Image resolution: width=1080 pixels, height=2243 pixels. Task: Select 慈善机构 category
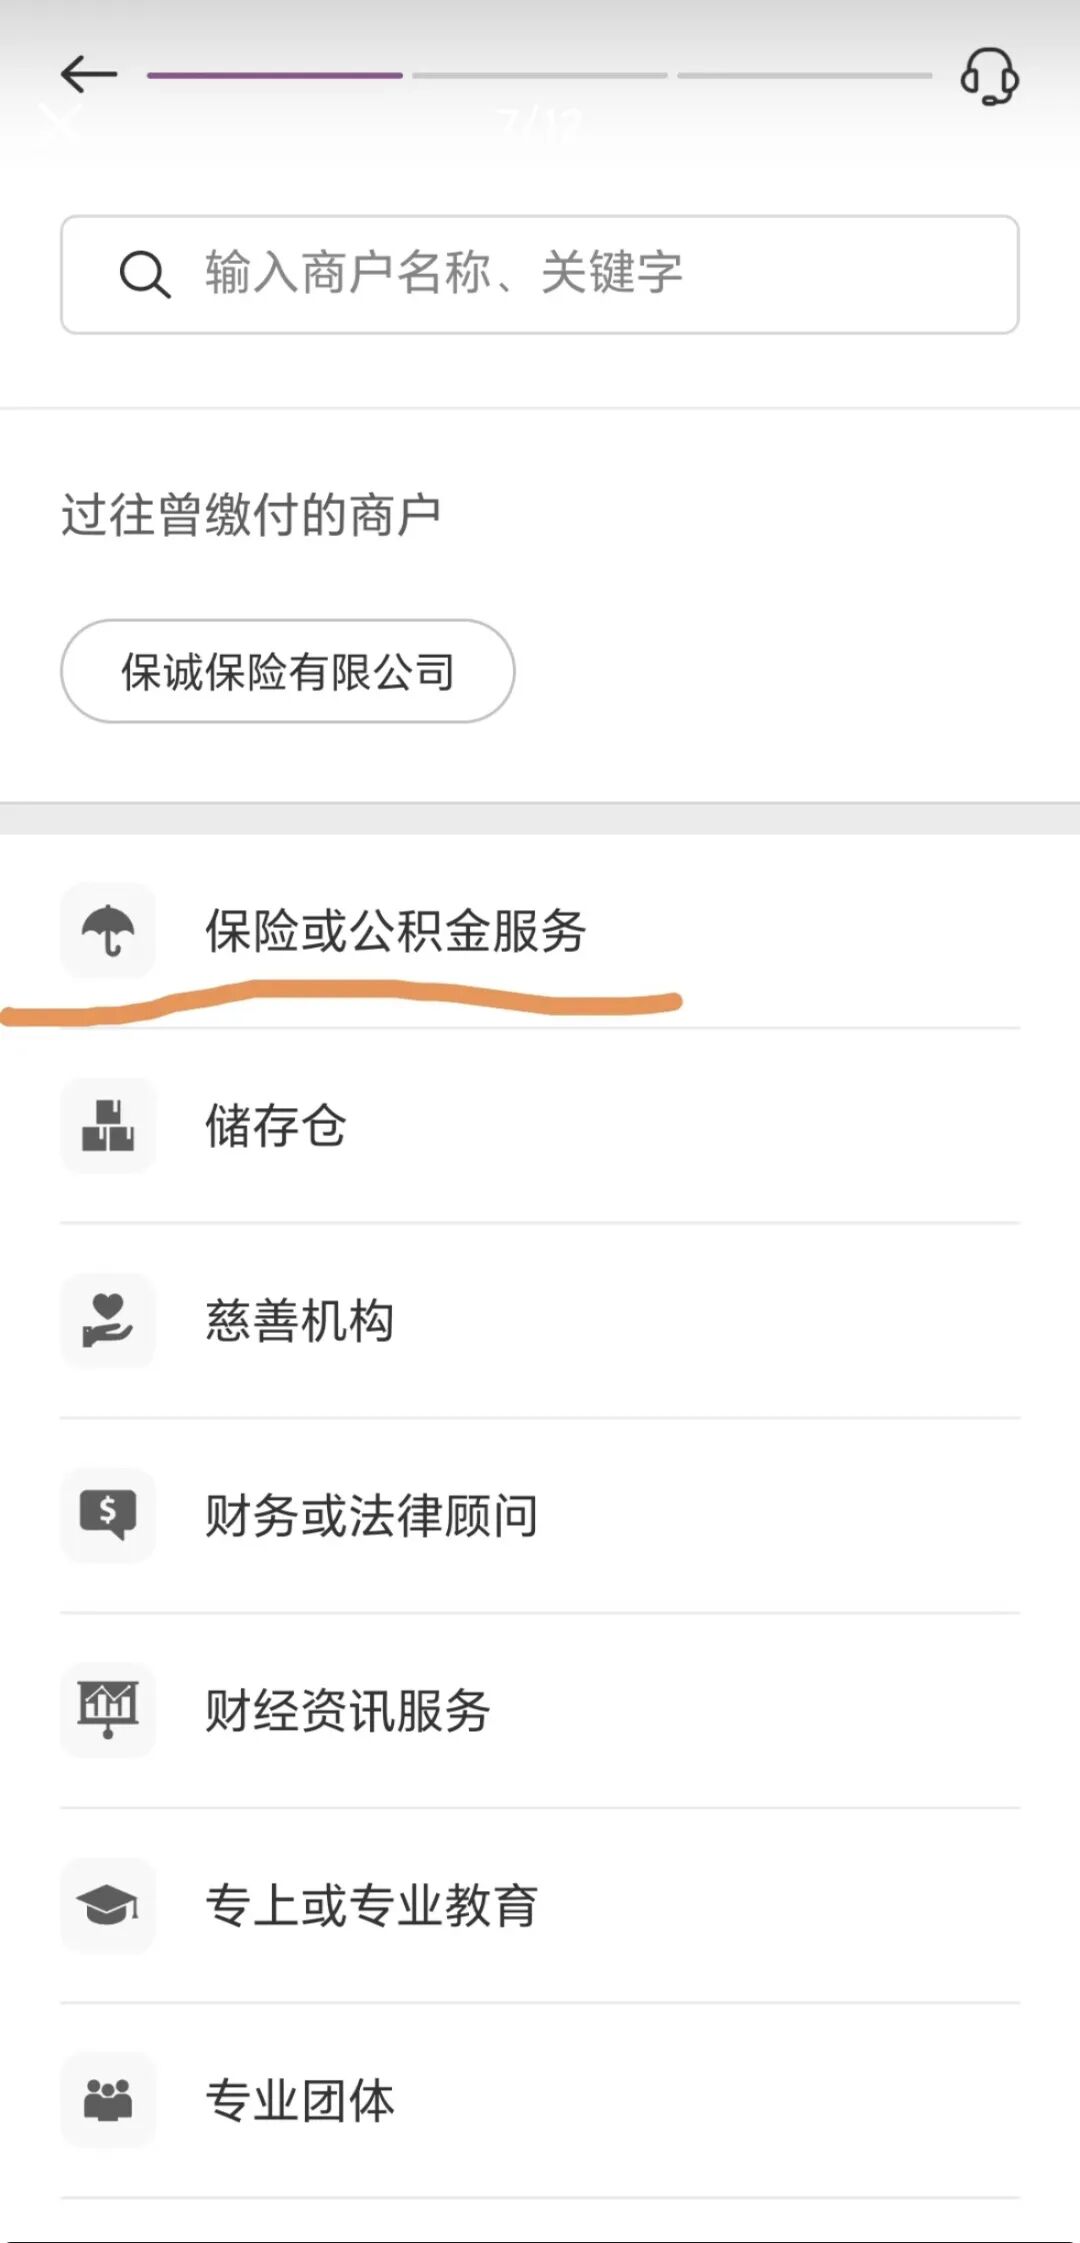pos(300,1321)
